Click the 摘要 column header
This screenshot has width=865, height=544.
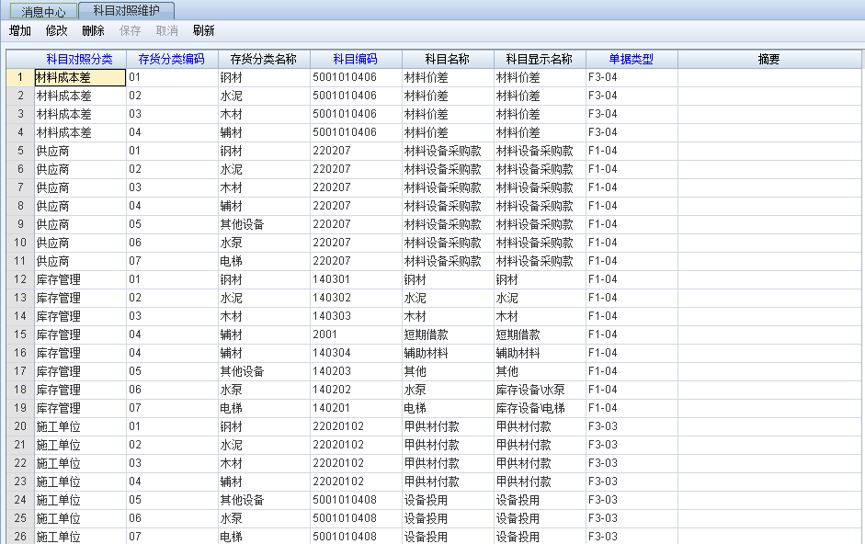click(769, 59)
